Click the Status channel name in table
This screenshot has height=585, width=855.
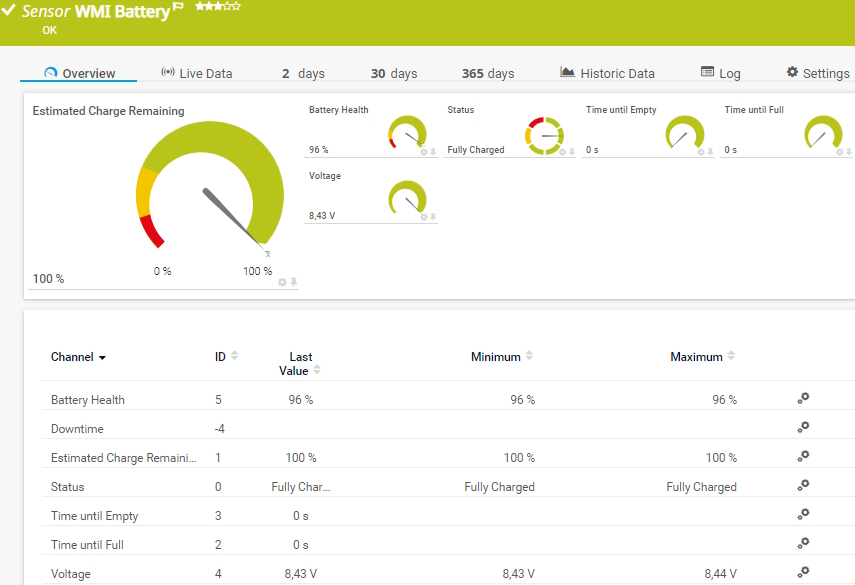coord(68,486)
